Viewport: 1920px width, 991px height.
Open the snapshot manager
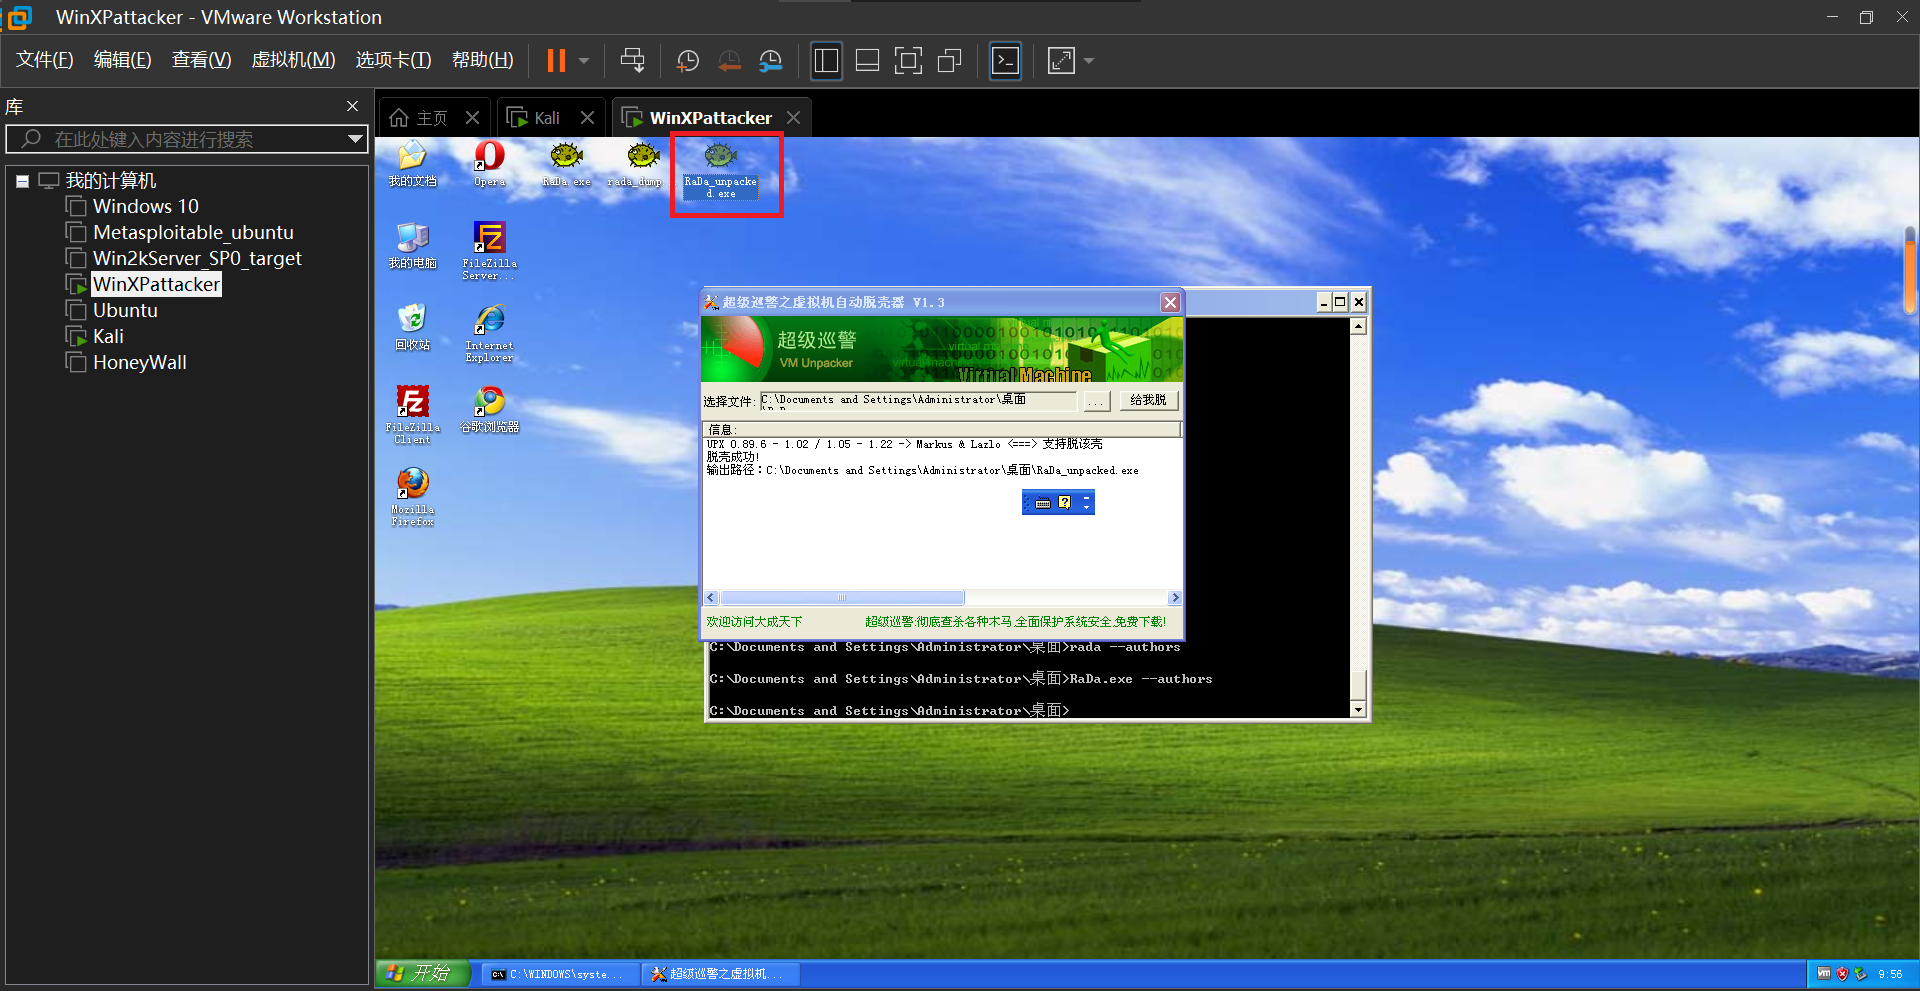[771, 61]
